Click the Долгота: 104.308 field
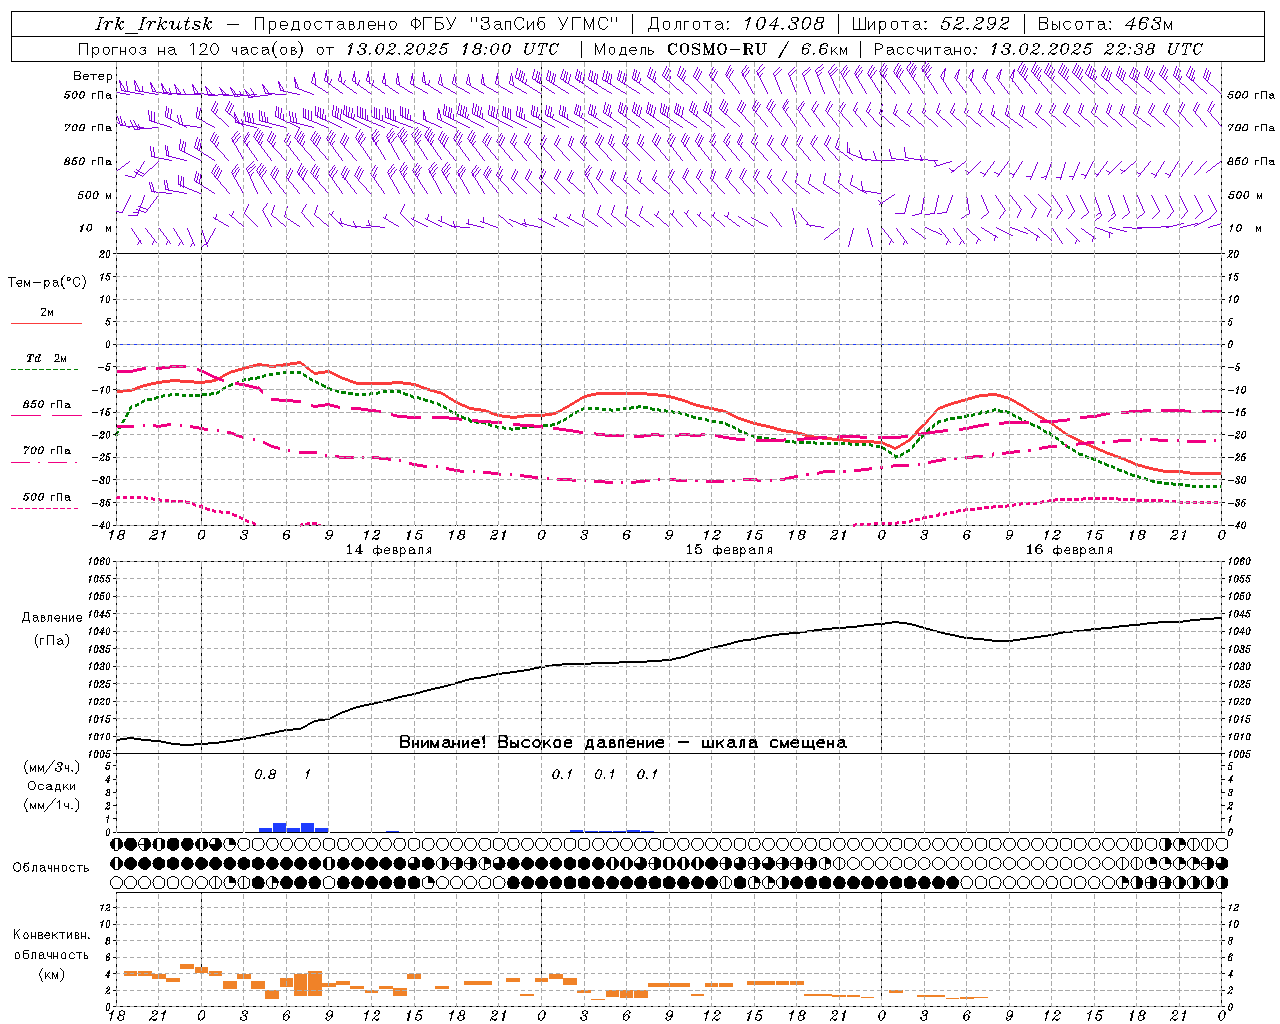The height and width of the screenshot is (1024, 1280). coord(736,24)
